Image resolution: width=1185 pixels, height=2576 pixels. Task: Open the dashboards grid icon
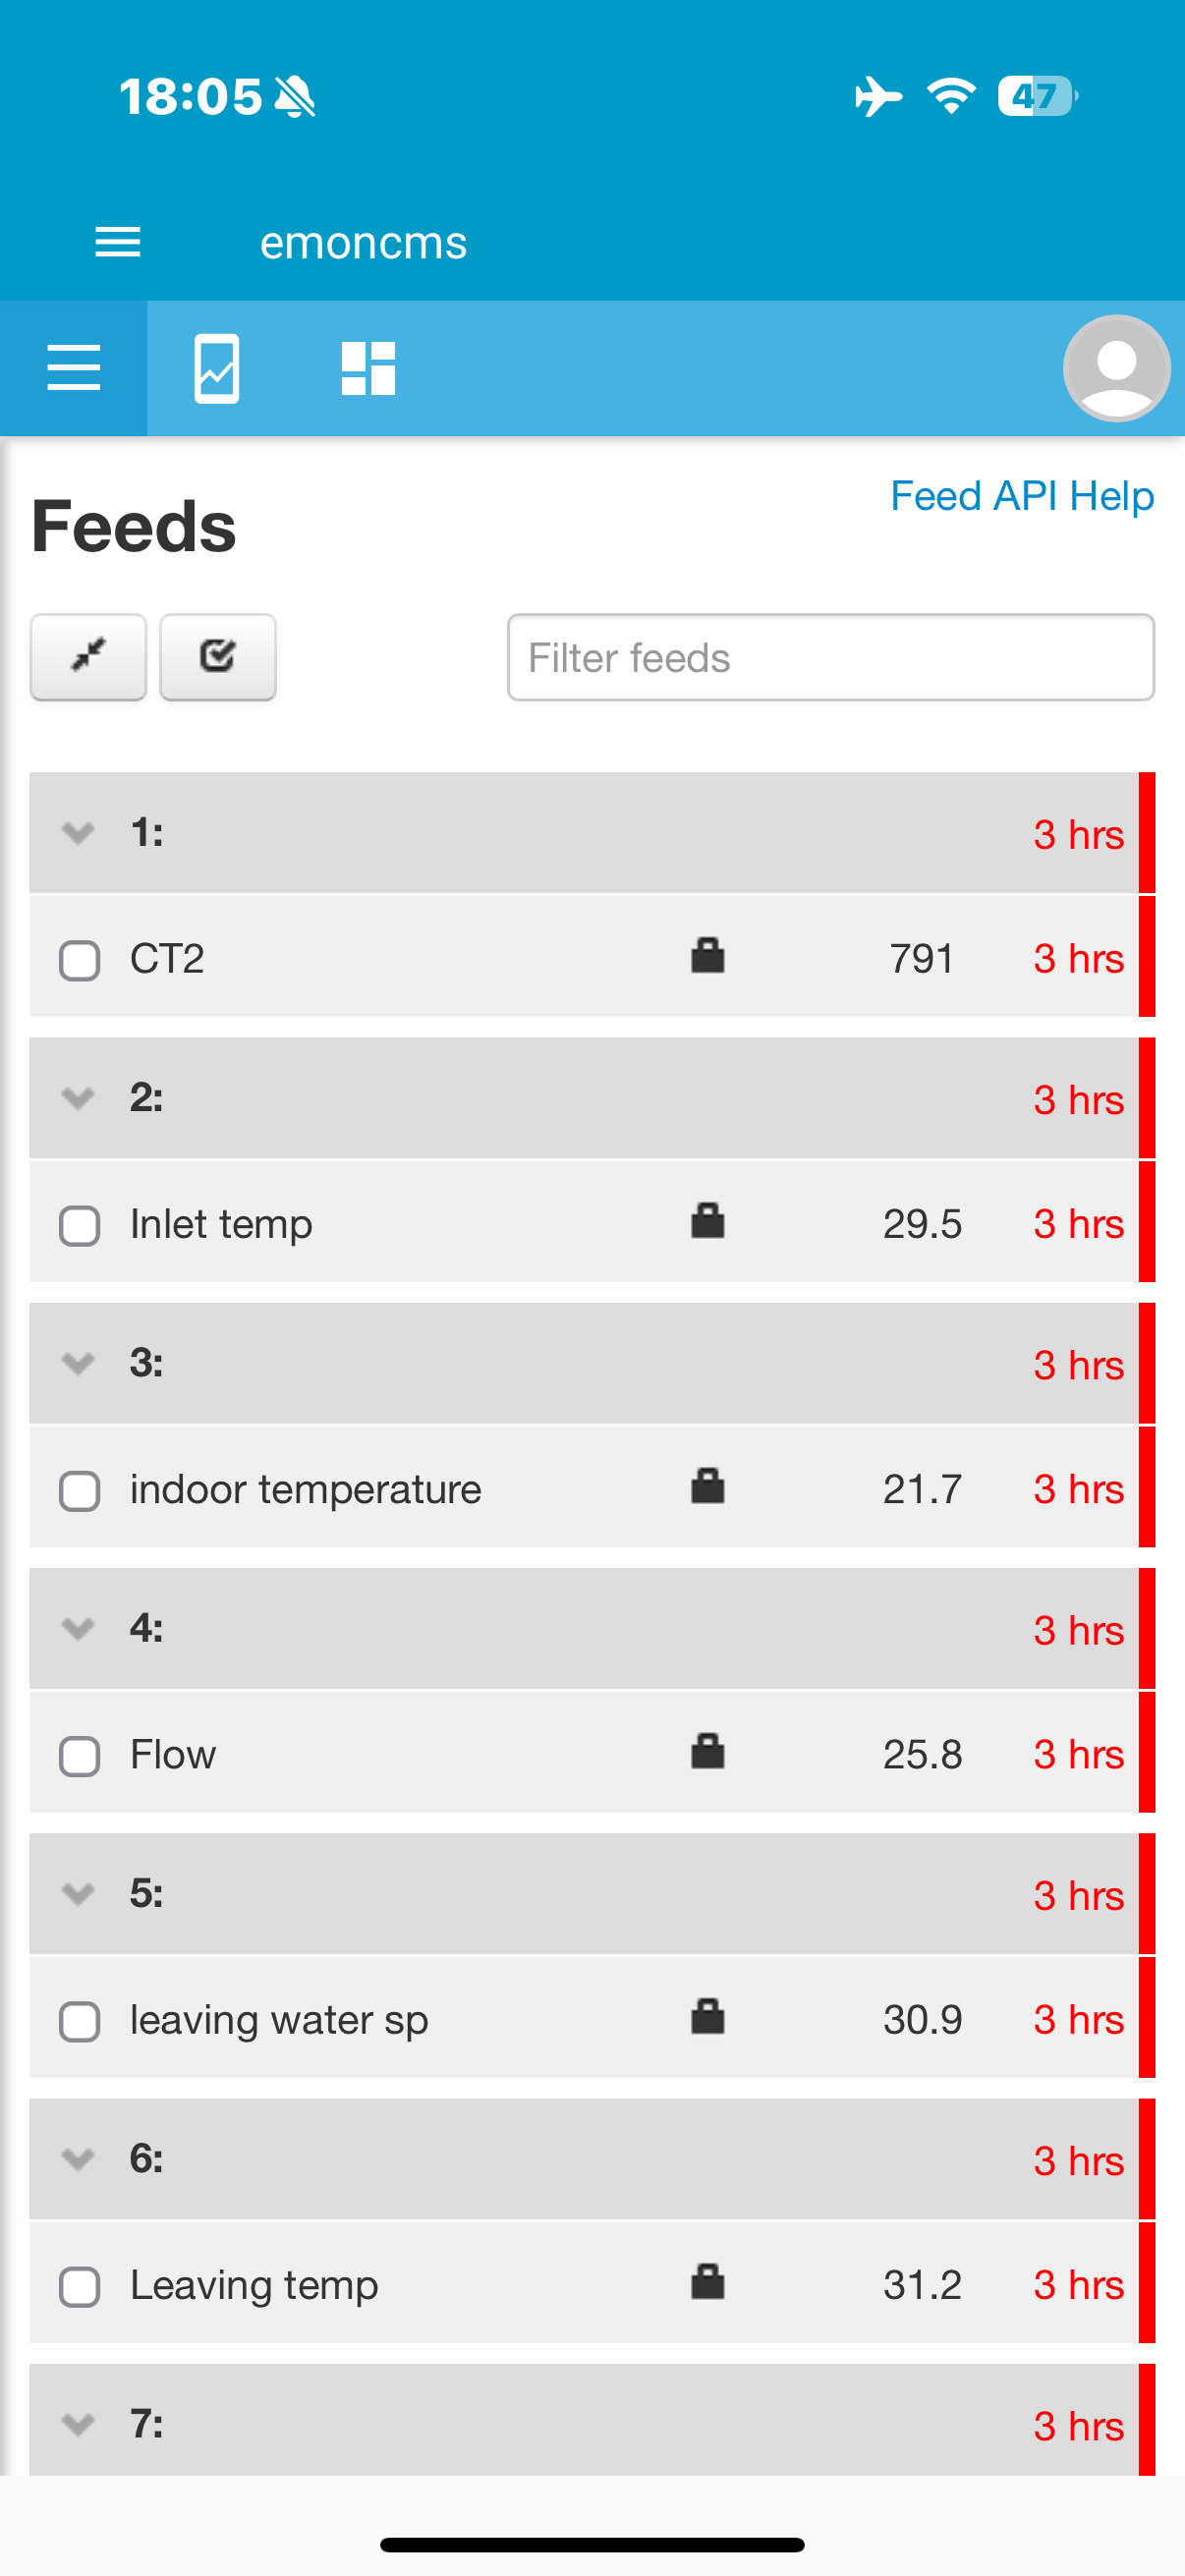click(368, 368)
